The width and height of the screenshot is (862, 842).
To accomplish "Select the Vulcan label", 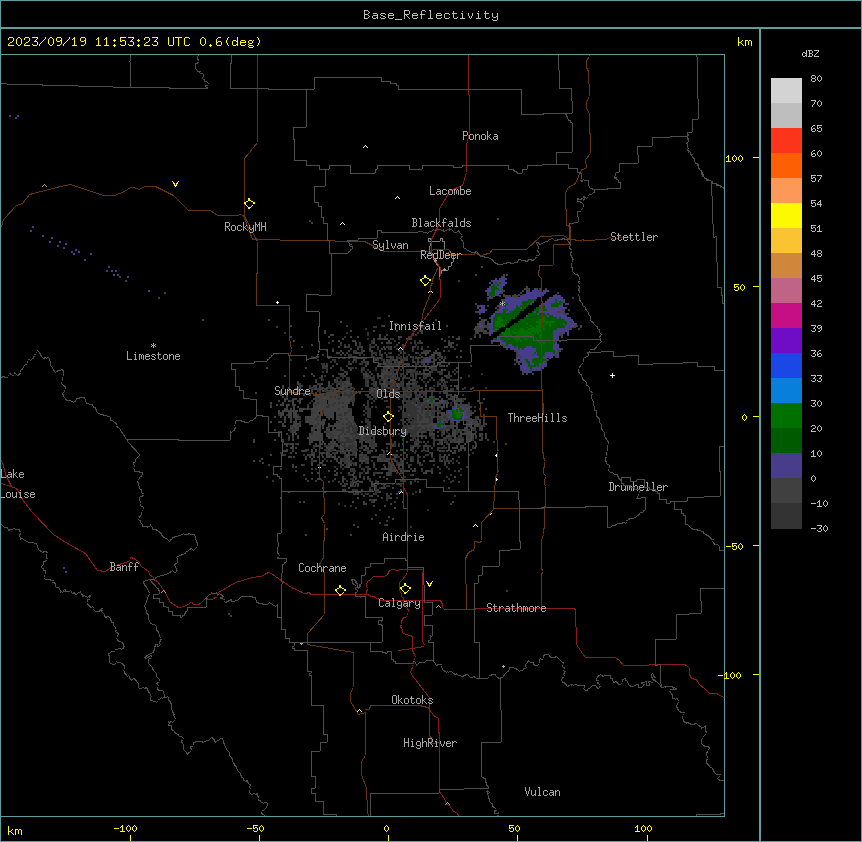I will pyautogui.click(x=543, y=792).
